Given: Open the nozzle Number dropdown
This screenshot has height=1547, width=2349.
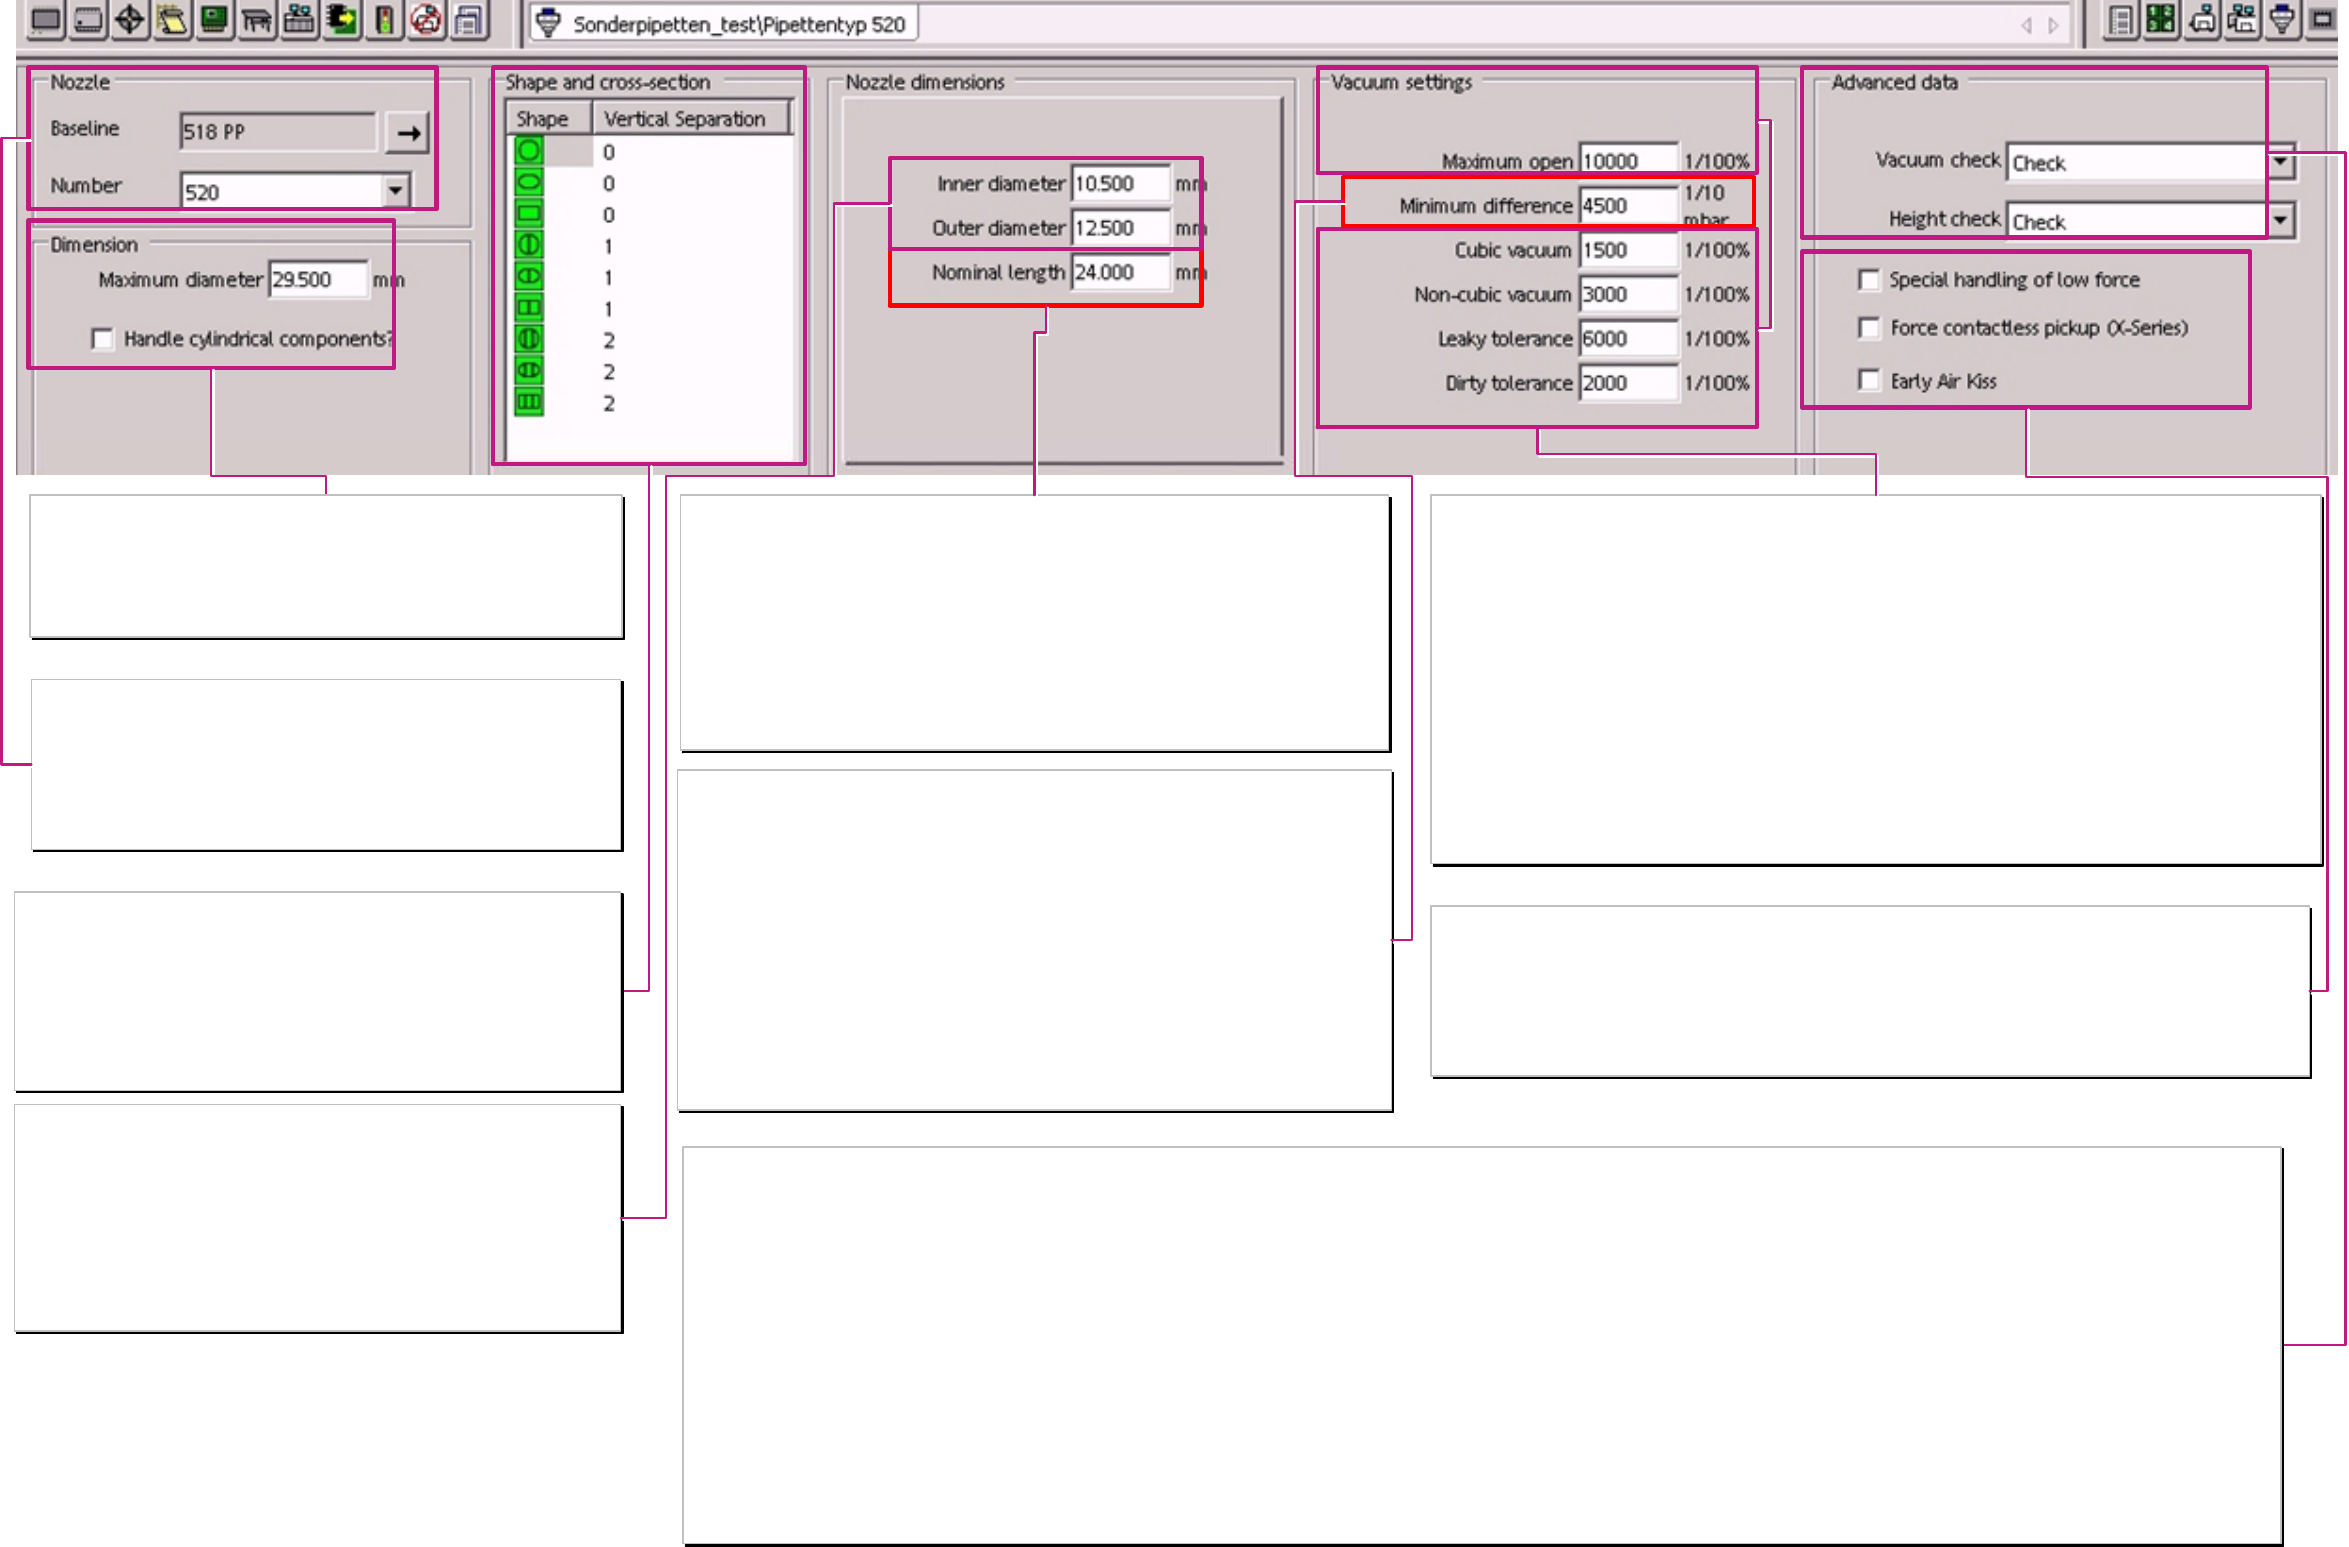Looking at the screenshot, I should point(396,190).
